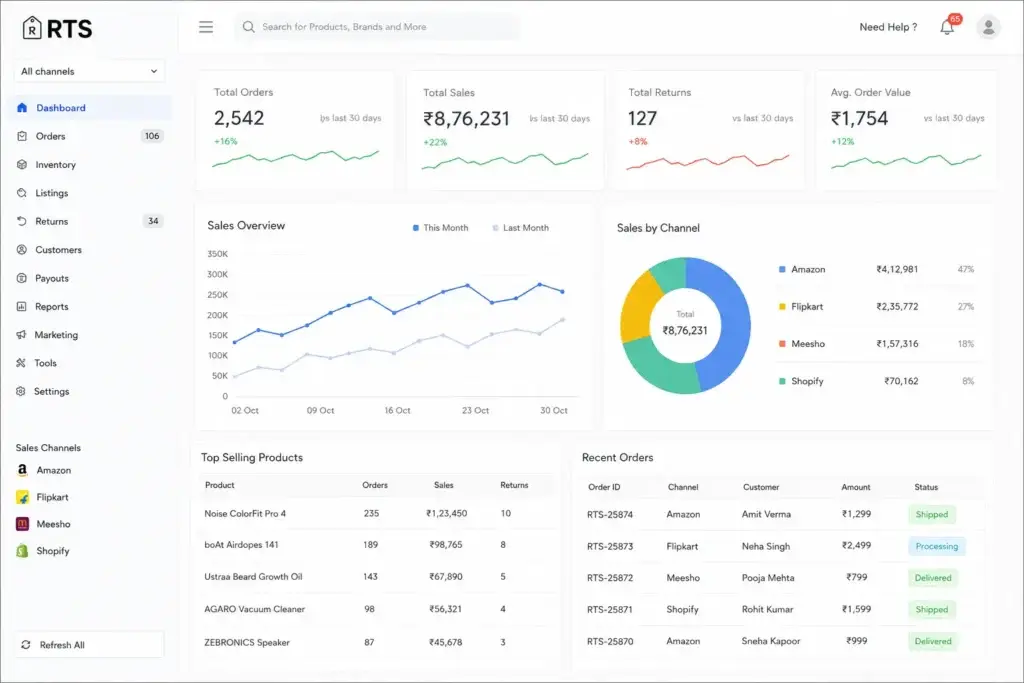Select the Noise ColorFit Pro 4 product
Screen dimensions: 1024x683
coord(245,513)
